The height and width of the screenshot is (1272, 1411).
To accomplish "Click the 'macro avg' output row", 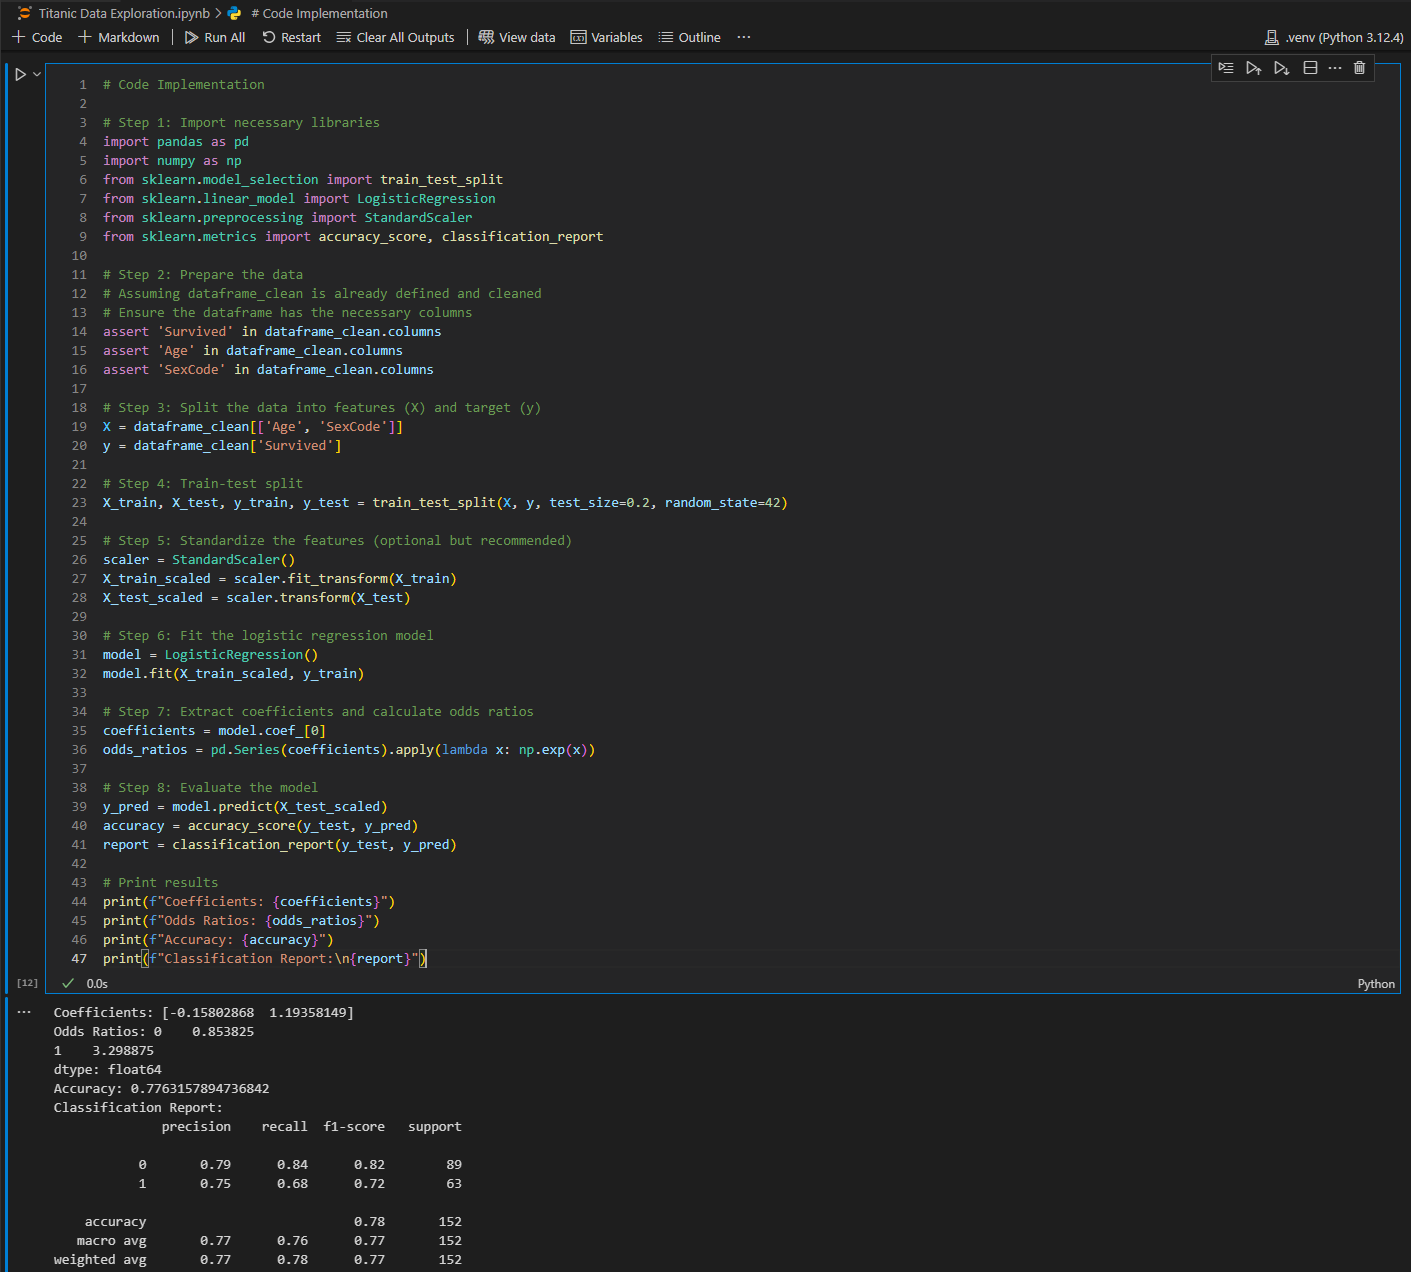I will tap(269, 1241).
